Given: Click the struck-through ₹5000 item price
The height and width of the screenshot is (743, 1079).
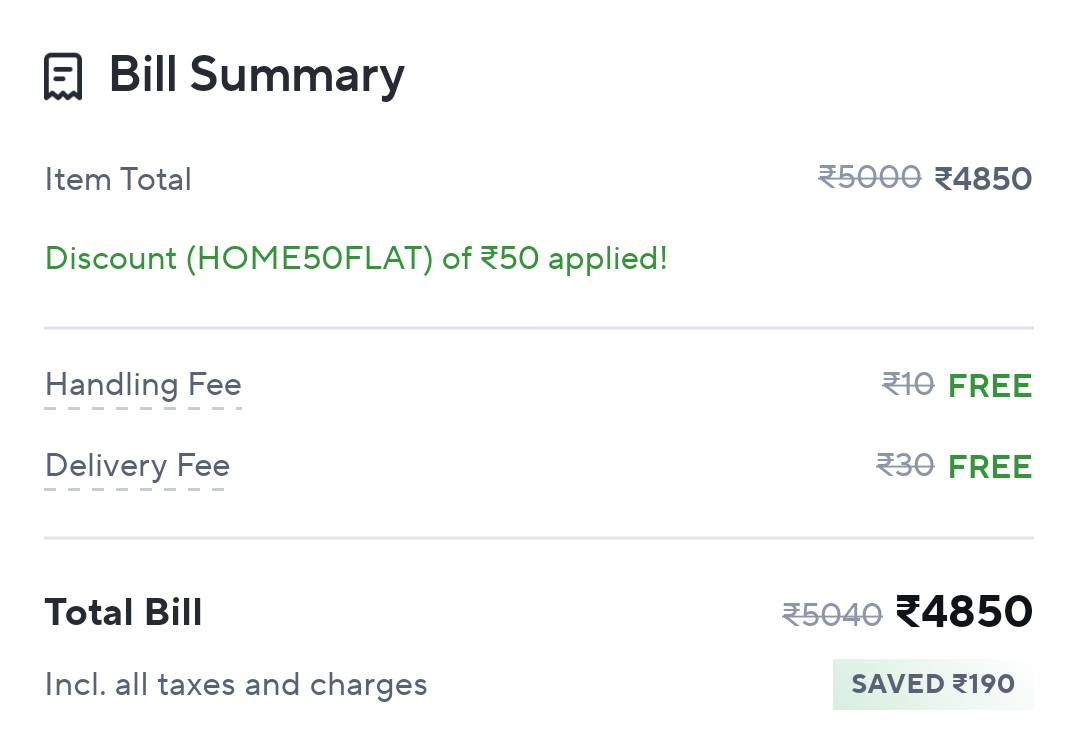Looking at the screenshot, I should (869, 177).
